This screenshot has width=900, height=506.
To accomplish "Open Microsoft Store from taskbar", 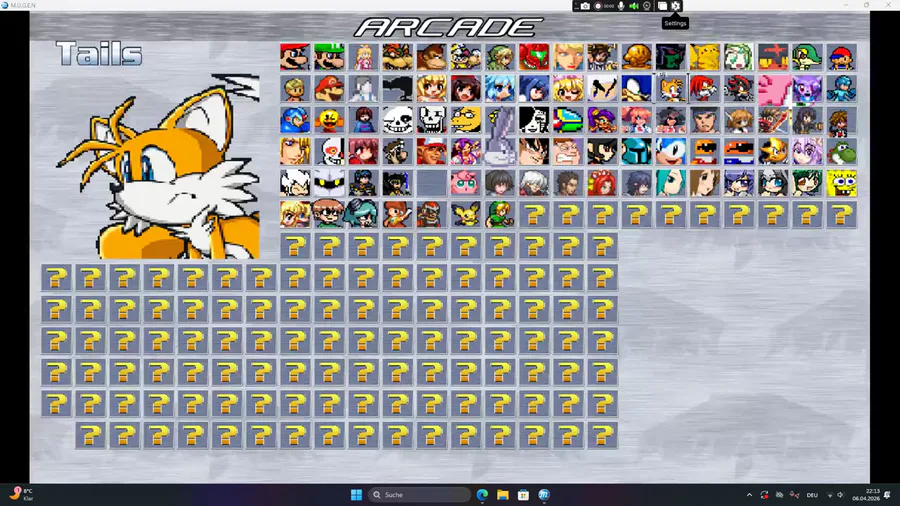I will [x=523, y=495].
